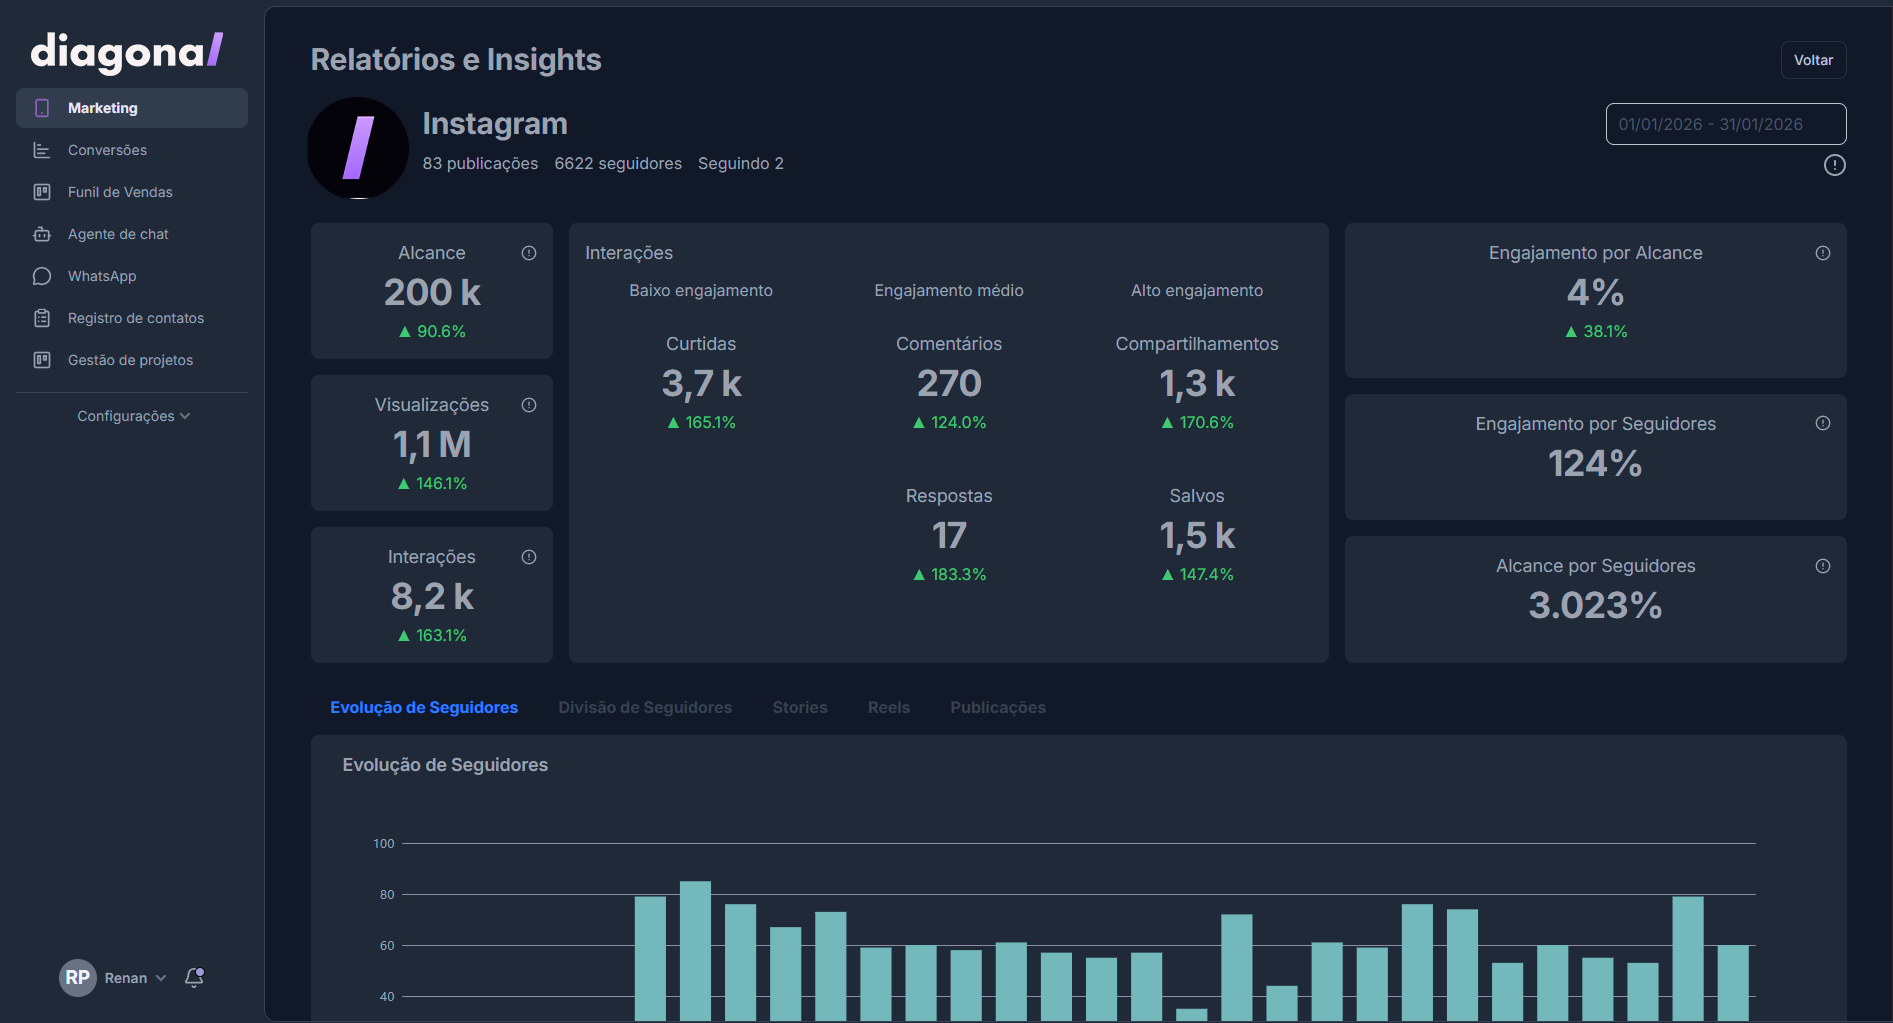The height and width of the screenshot is (1023, 1893).
Task: Click the WhatsApp speech bubble icon
Action: pyautogui.click(x=42, y=276)
